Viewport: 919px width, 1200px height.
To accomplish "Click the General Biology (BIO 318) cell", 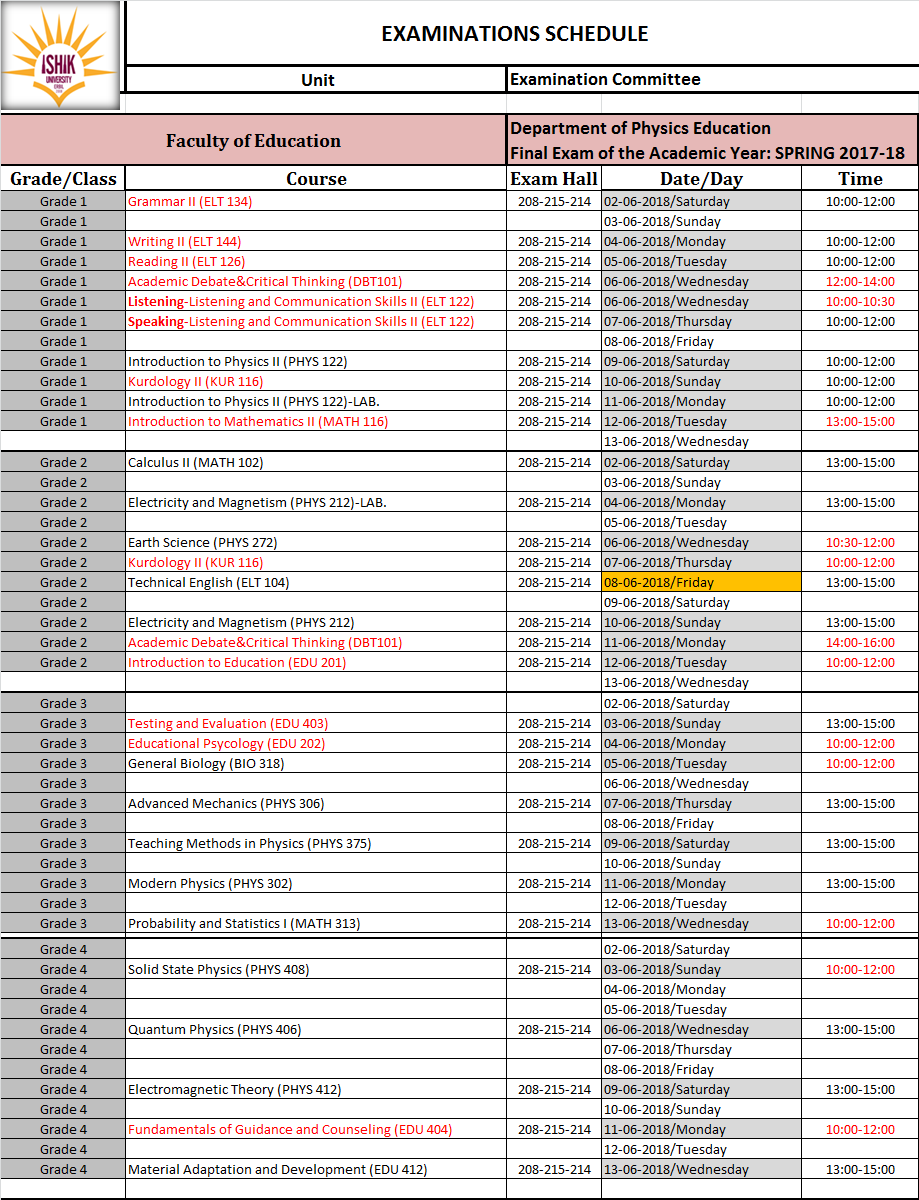I will click(205, 763).
